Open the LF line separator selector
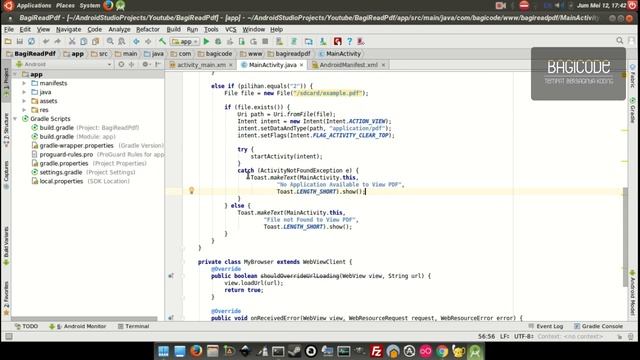This screenshot has height=360, width=640. [x=504, y=336]
